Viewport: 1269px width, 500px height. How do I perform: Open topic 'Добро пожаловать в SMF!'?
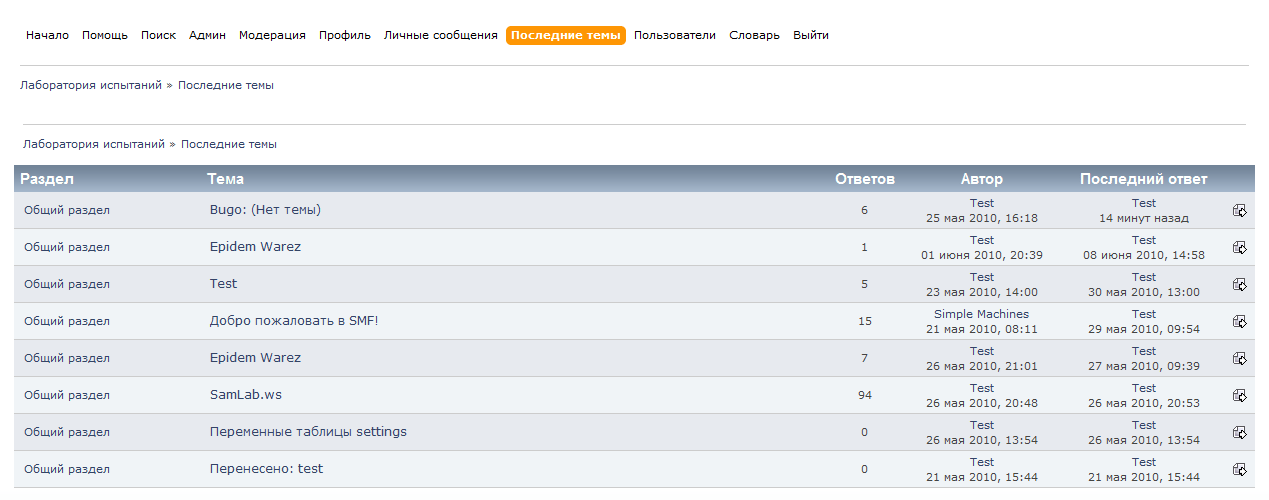(294, 321)
